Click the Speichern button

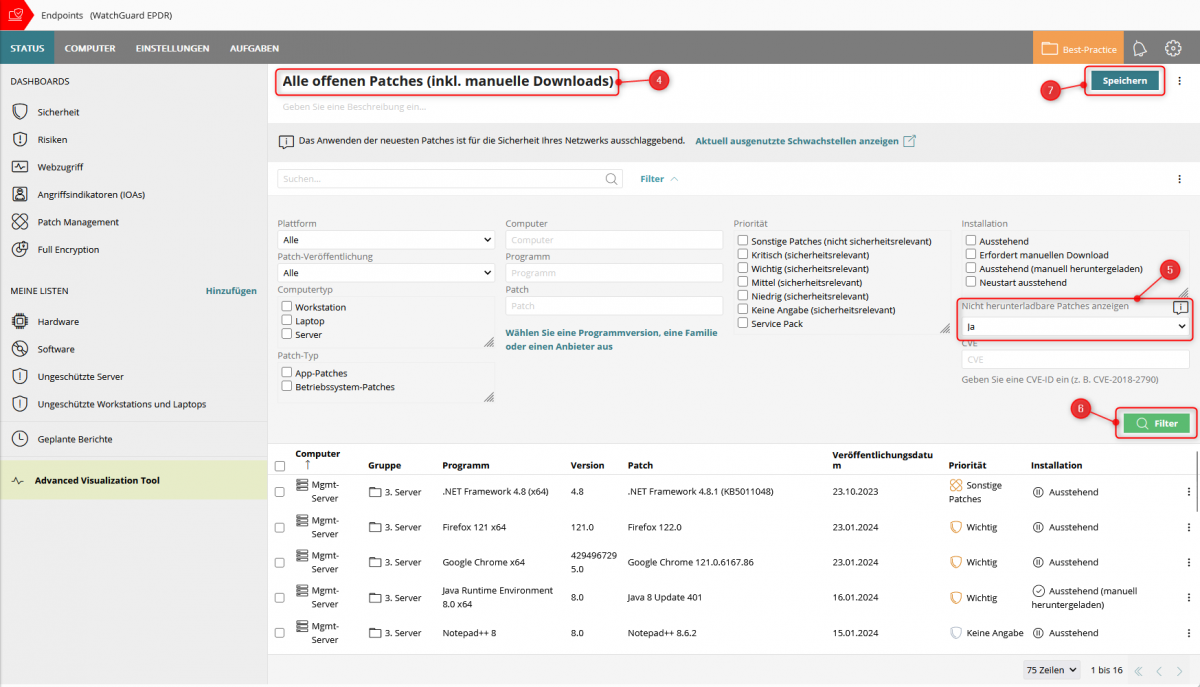[x=1124, y=81]
